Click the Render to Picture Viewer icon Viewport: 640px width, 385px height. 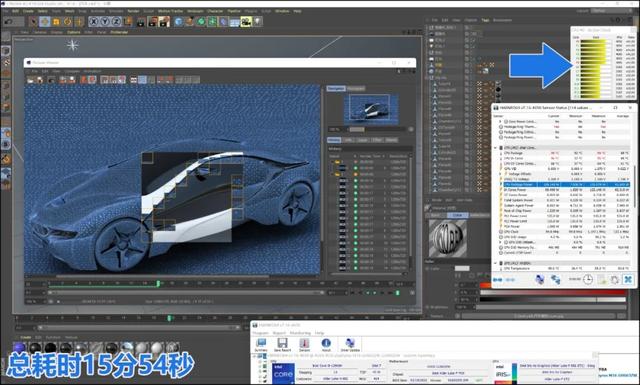pos(153,21)
